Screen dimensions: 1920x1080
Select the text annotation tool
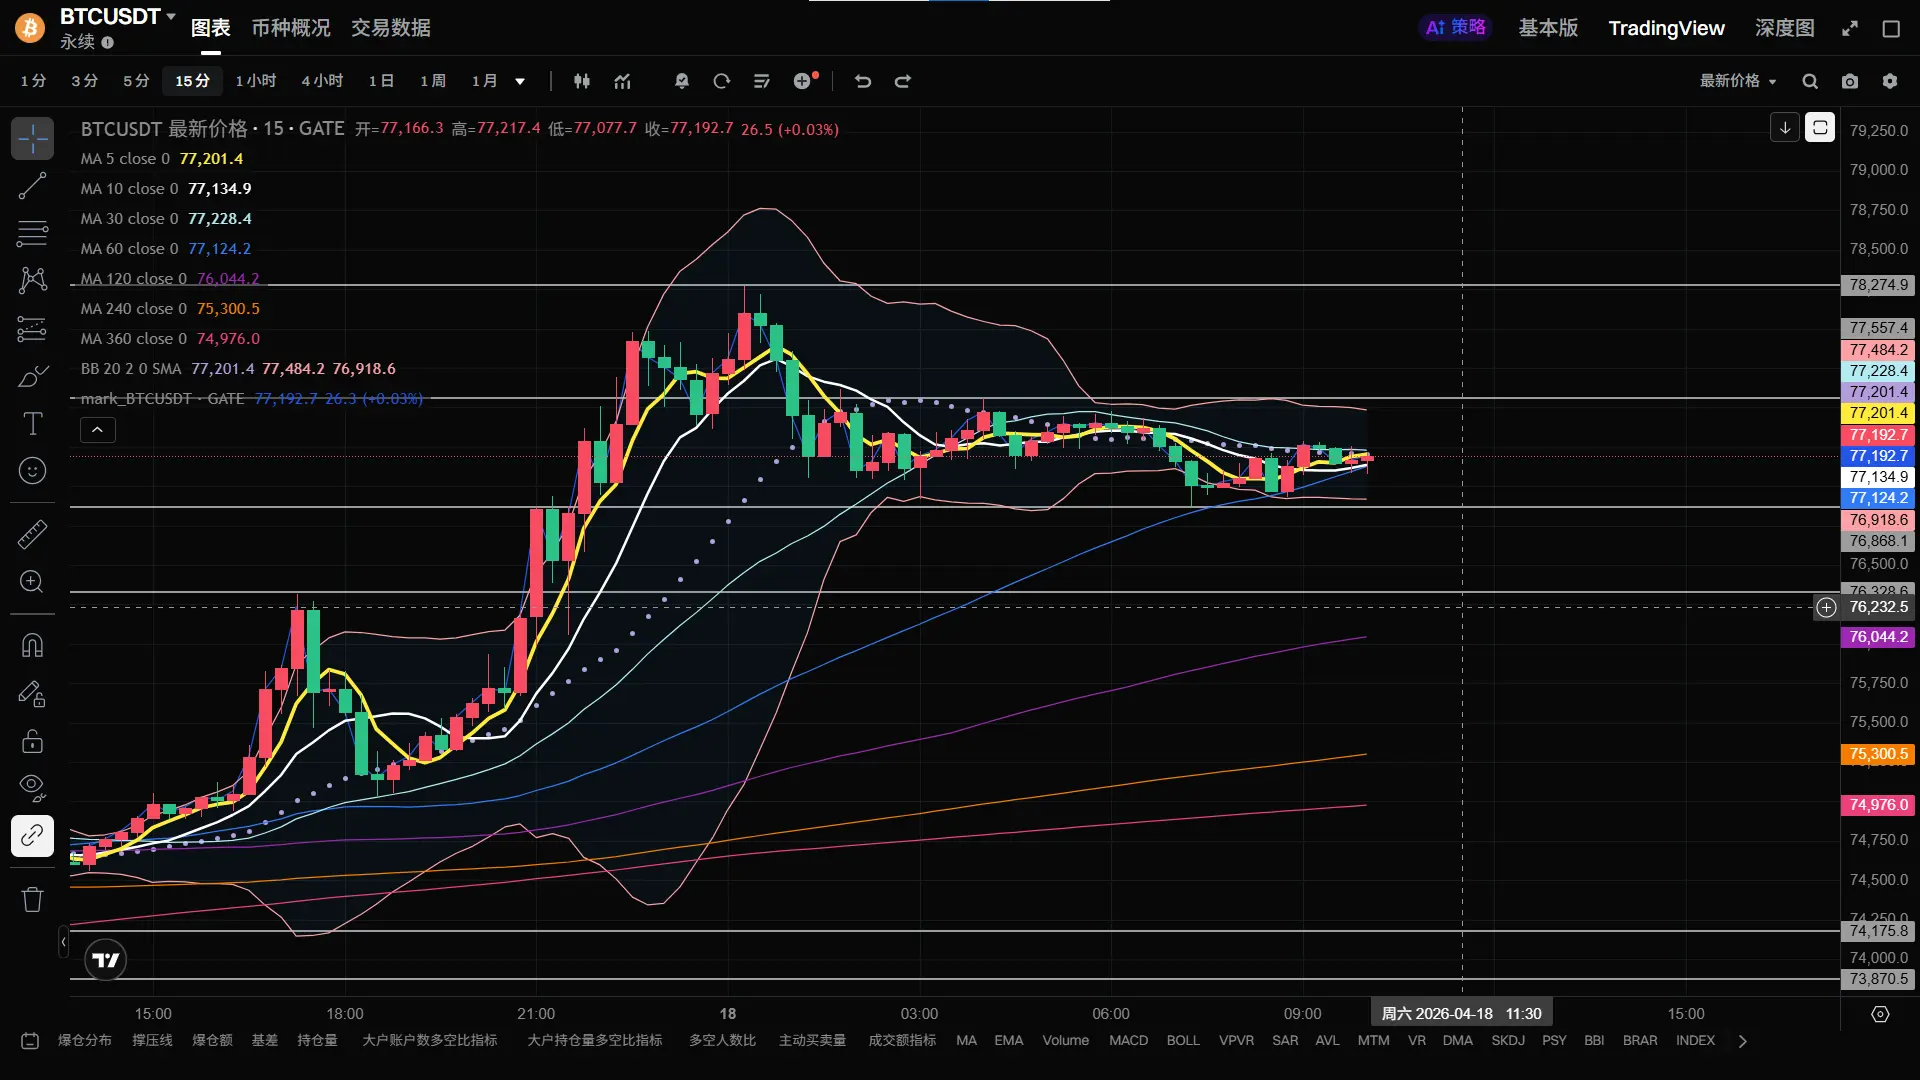(32, 424)
